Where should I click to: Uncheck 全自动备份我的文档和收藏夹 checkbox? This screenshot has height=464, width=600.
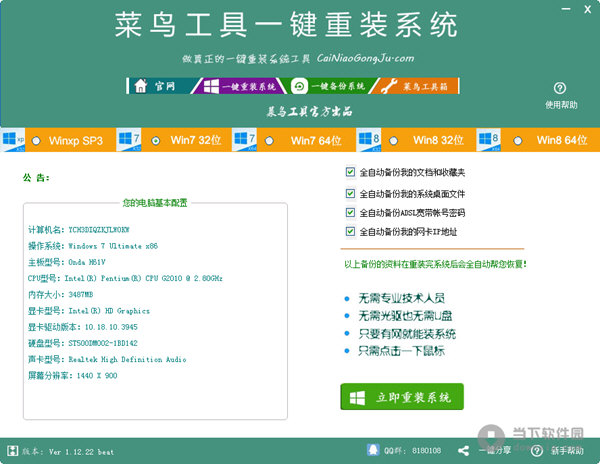coord(350,172)
